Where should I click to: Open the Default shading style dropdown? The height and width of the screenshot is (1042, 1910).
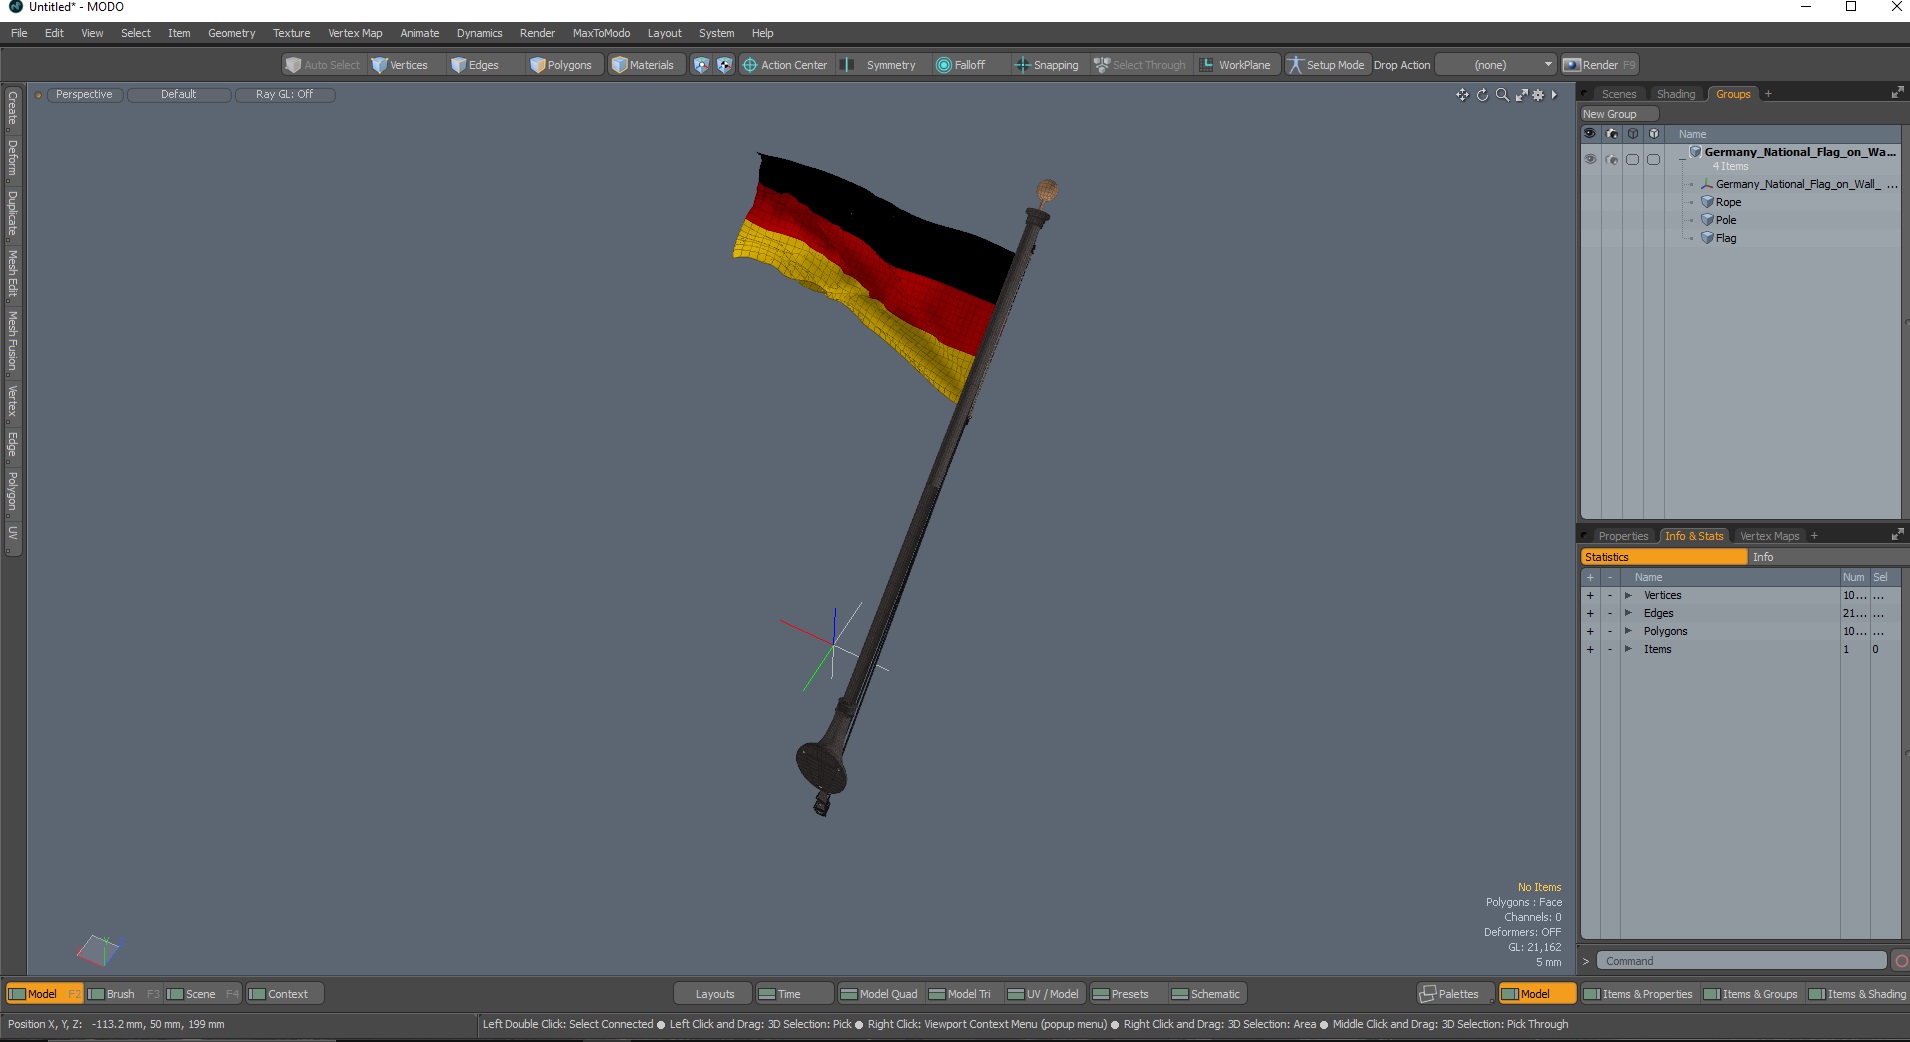pos(179,94)
